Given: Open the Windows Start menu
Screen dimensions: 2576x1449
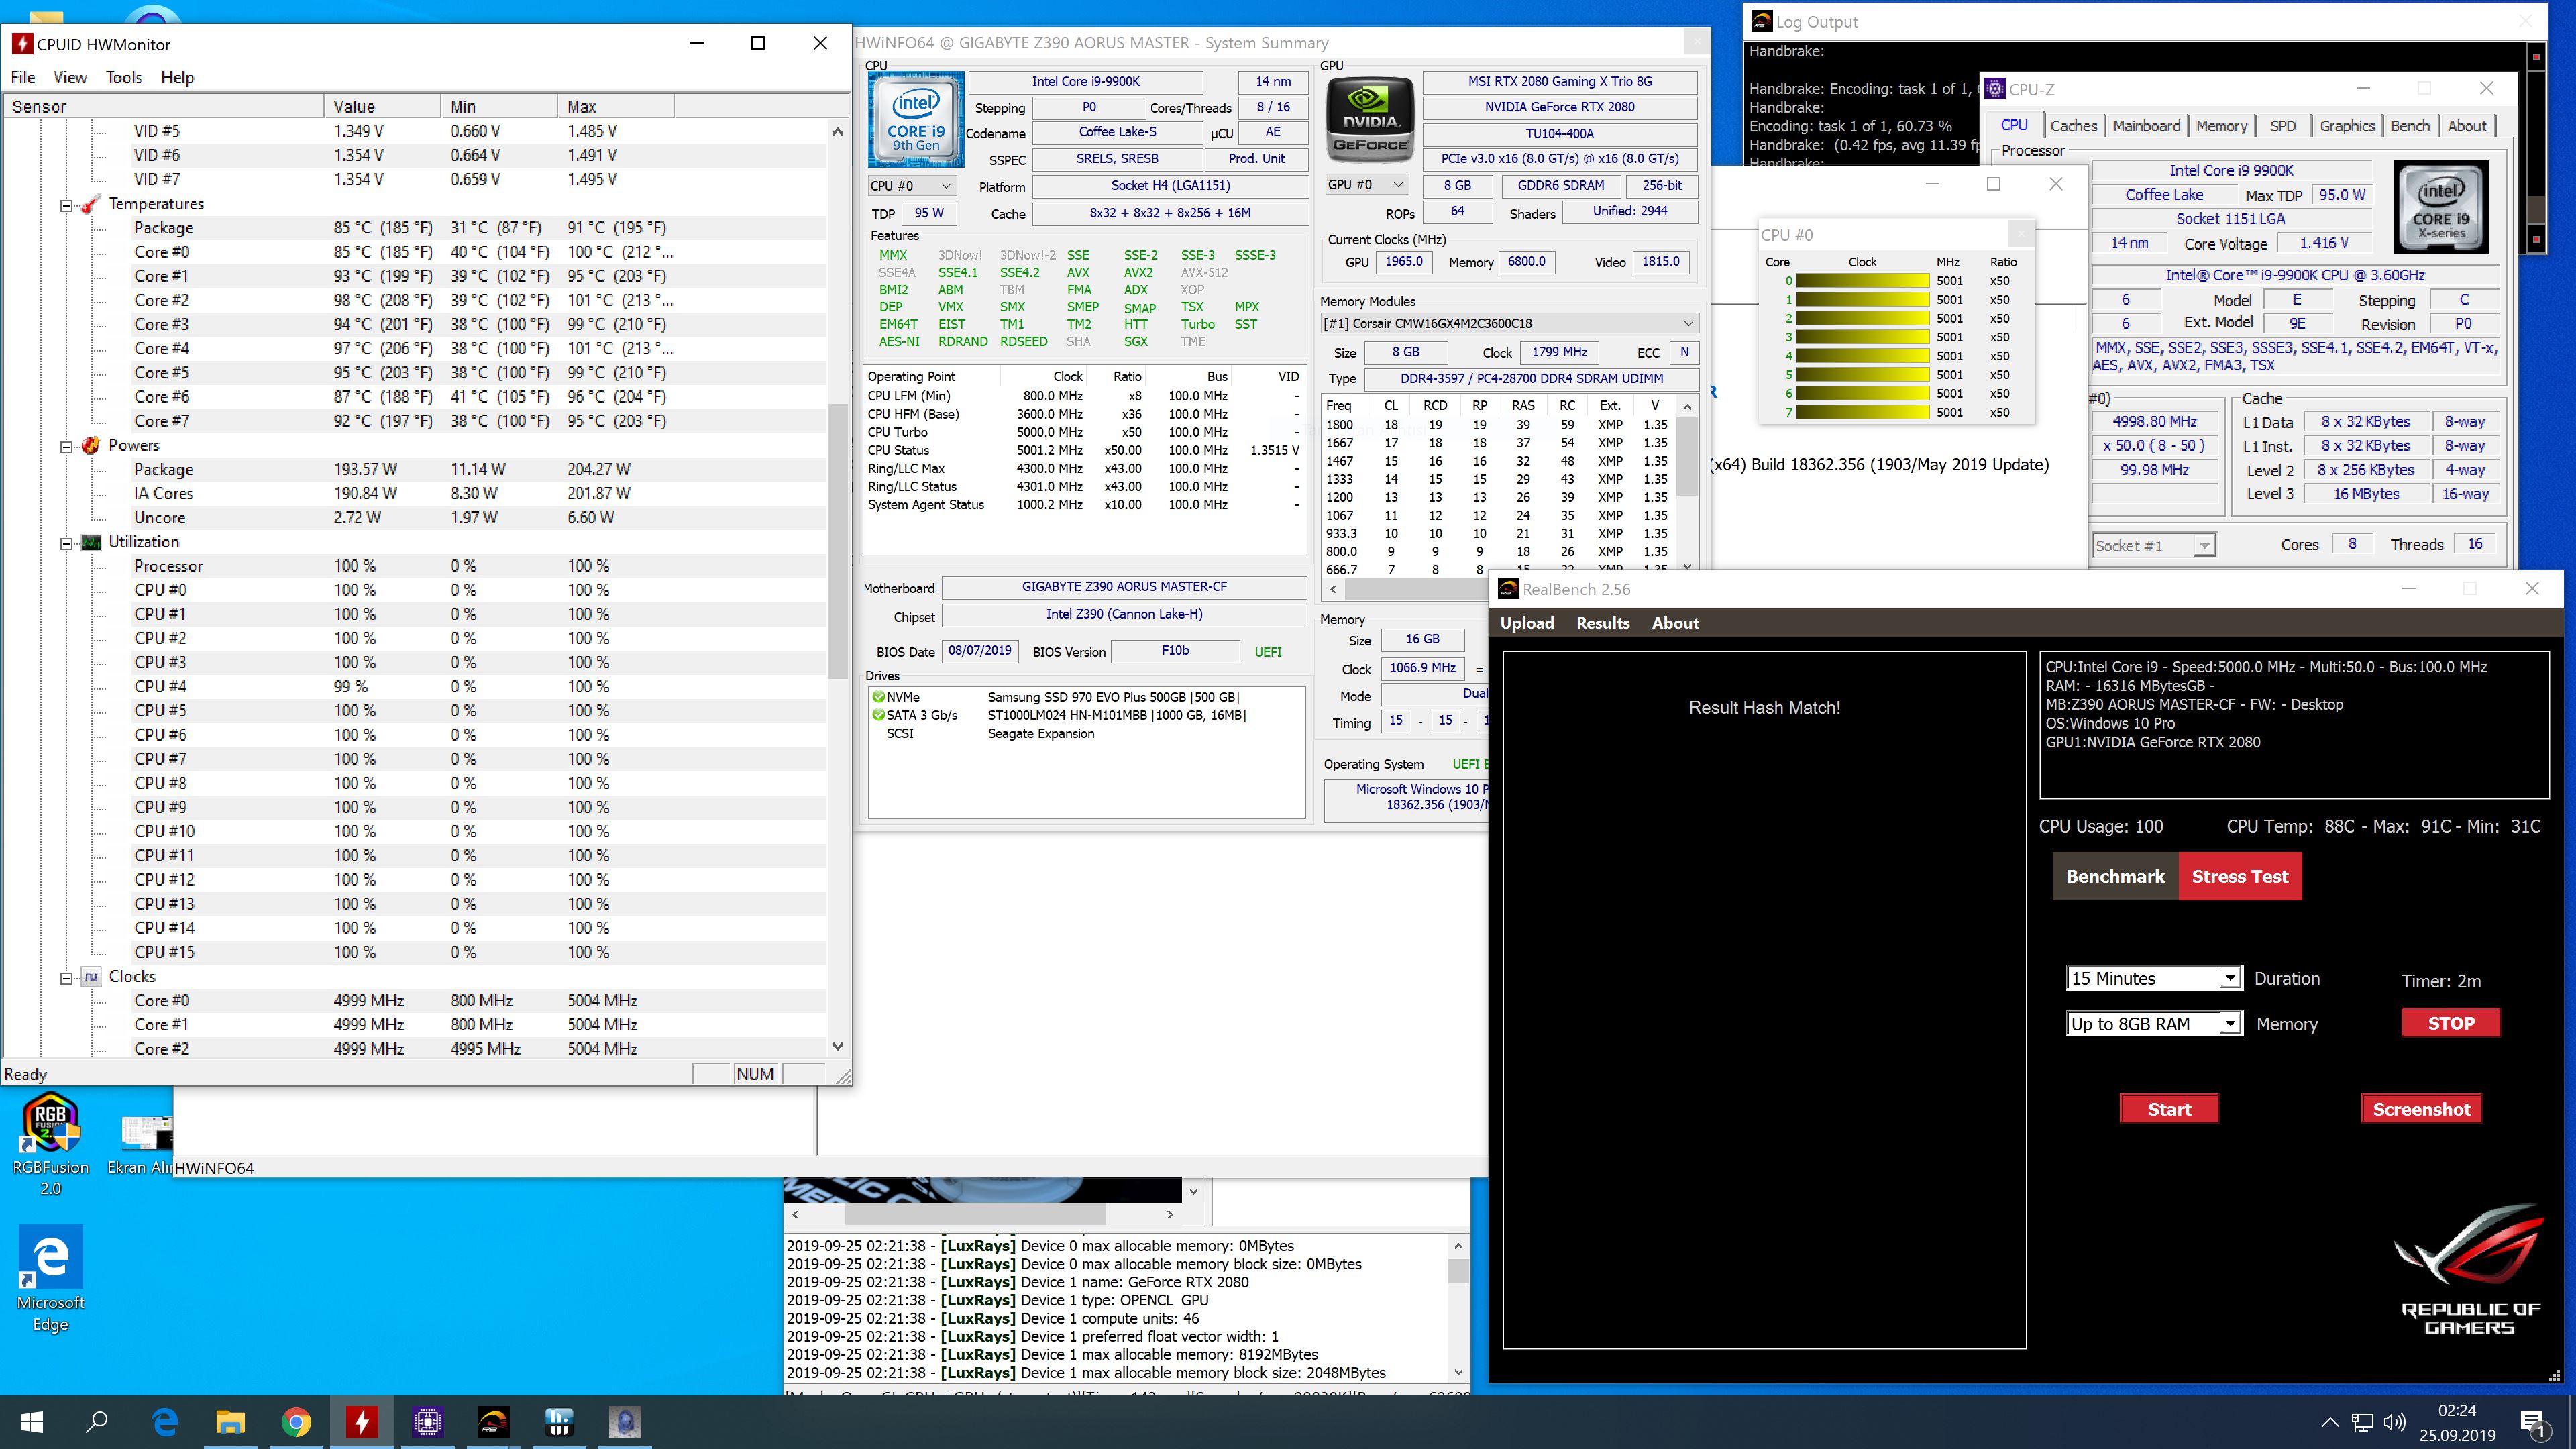Looking at the screenshot, I should (x=32, y=1422).
